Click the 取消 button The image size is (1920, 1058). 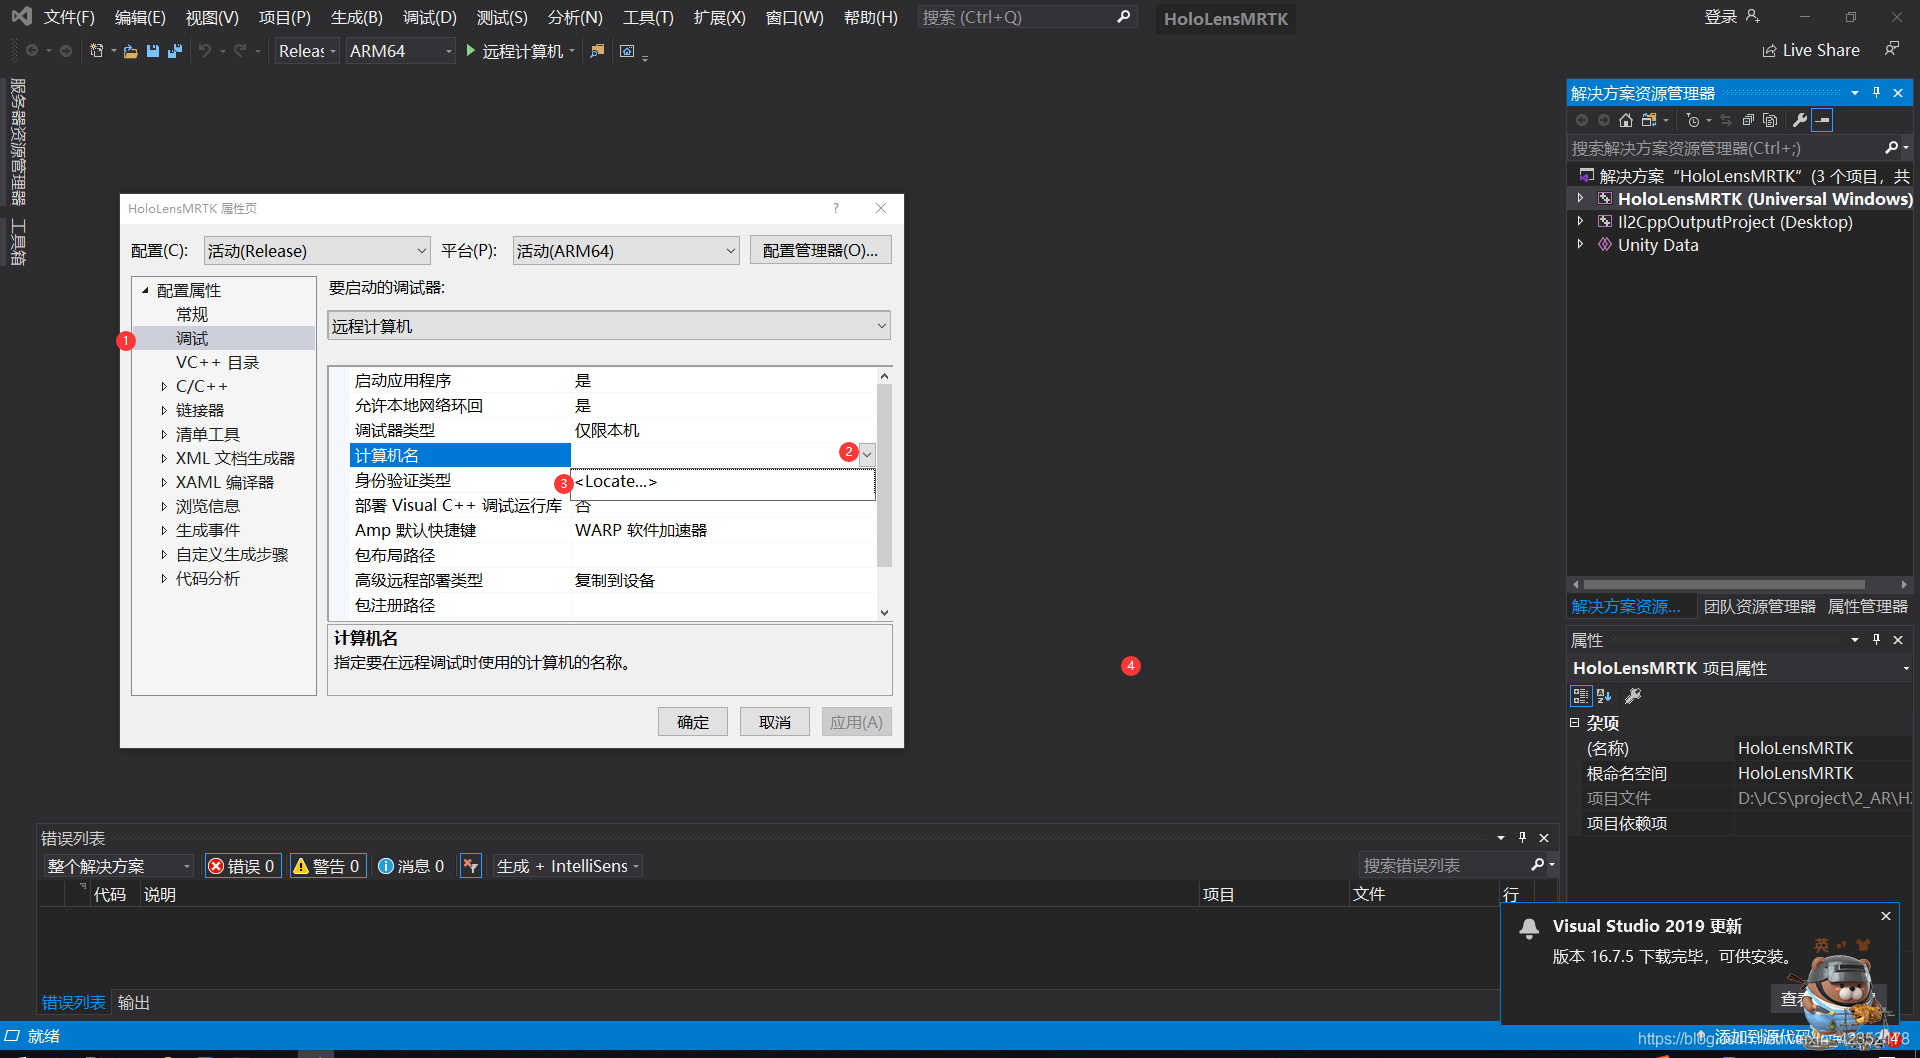(x=775, y=722)
